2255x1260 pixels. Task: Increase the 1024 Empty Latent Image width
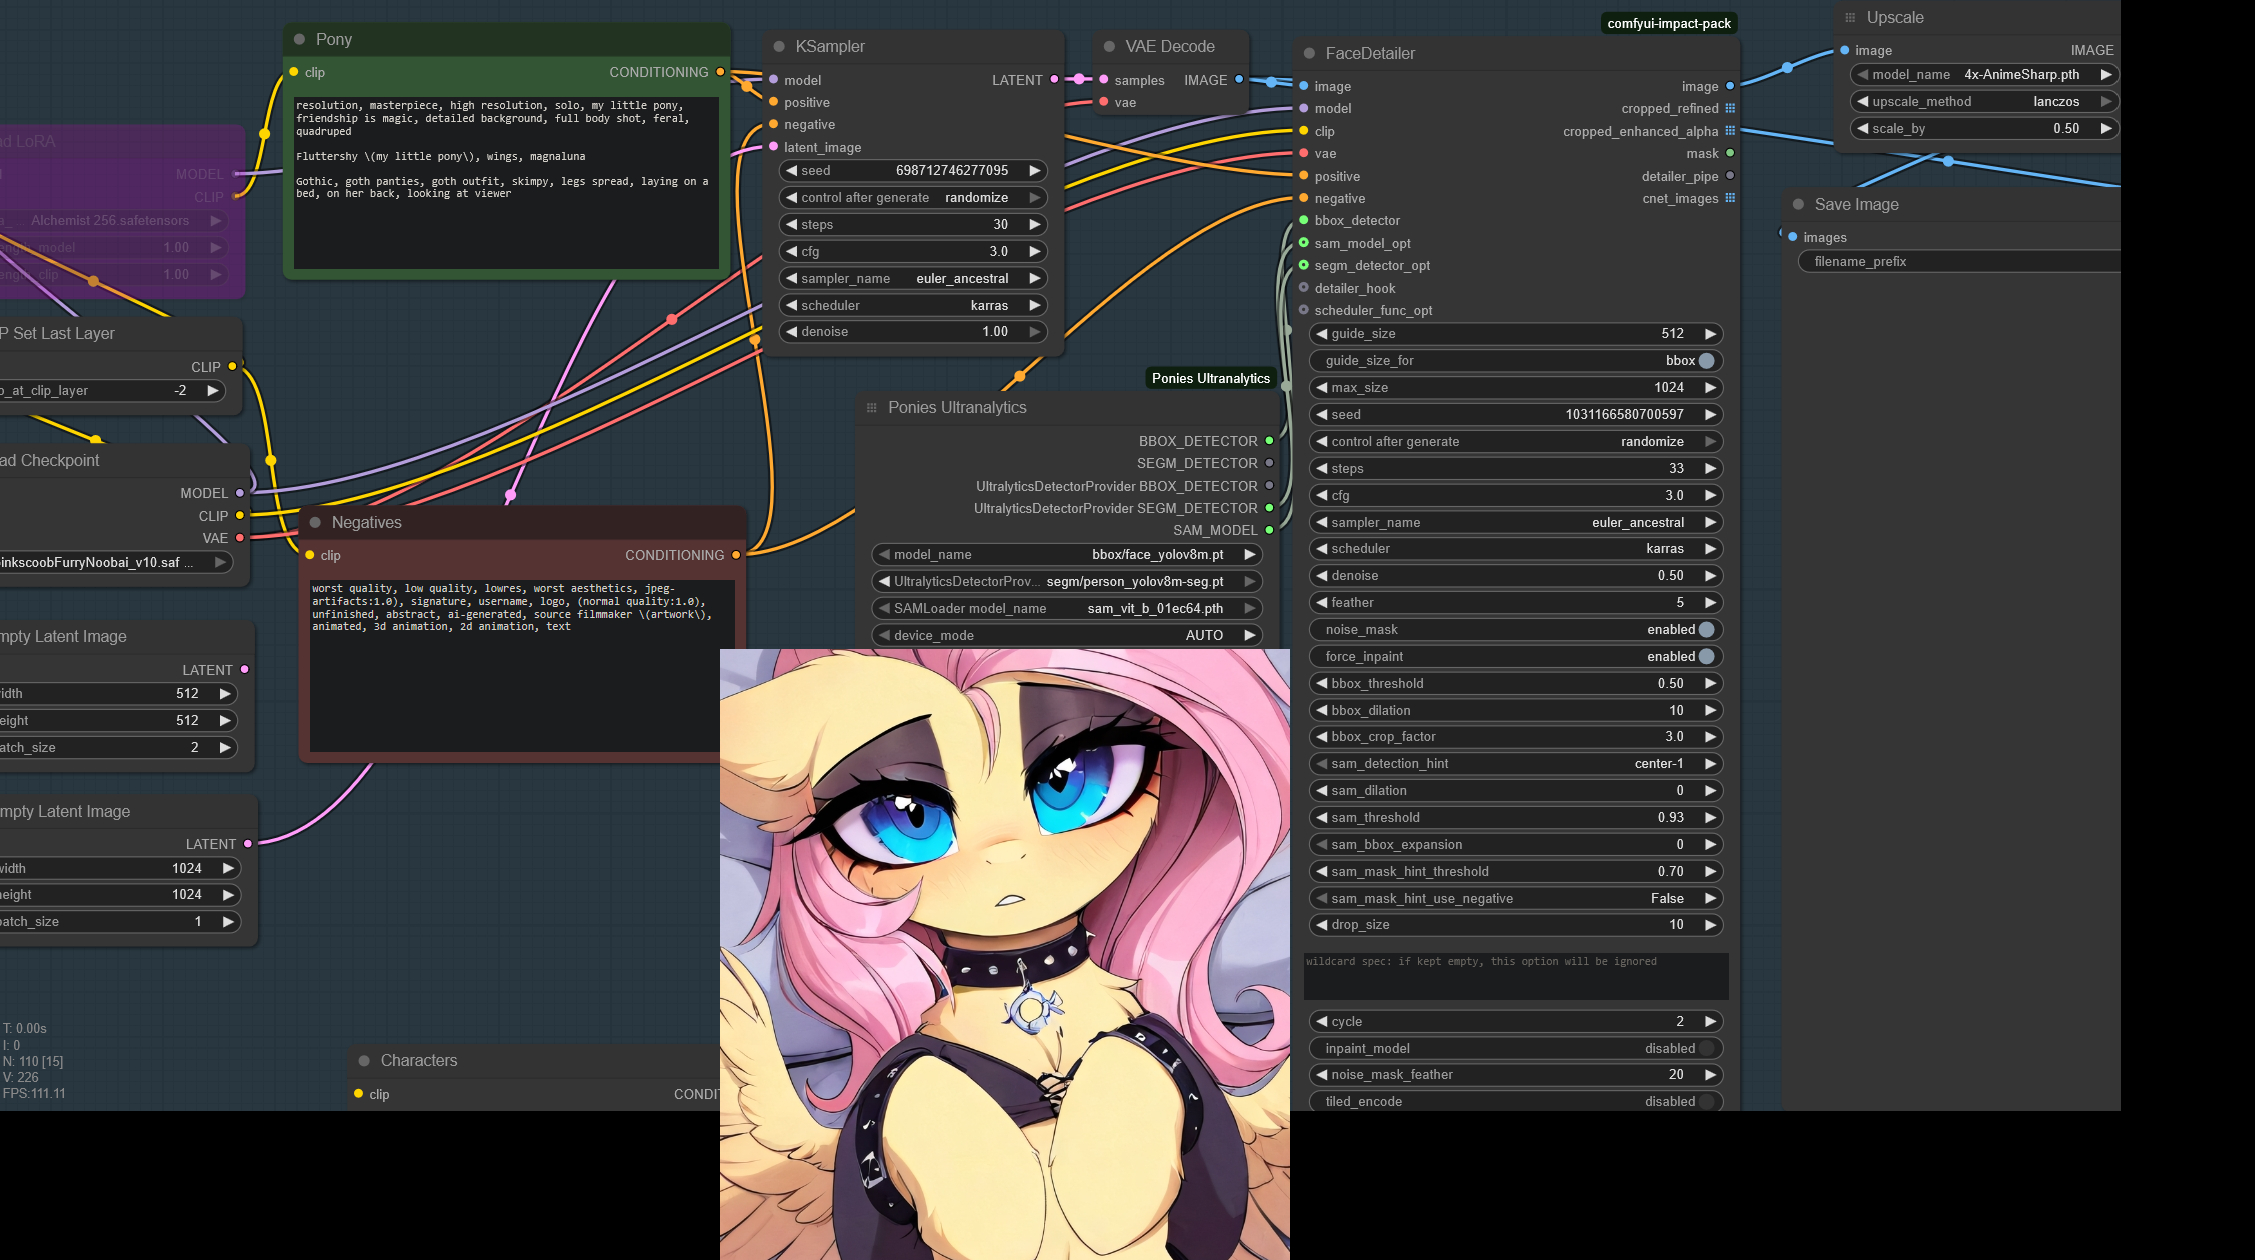coord(228,869)
